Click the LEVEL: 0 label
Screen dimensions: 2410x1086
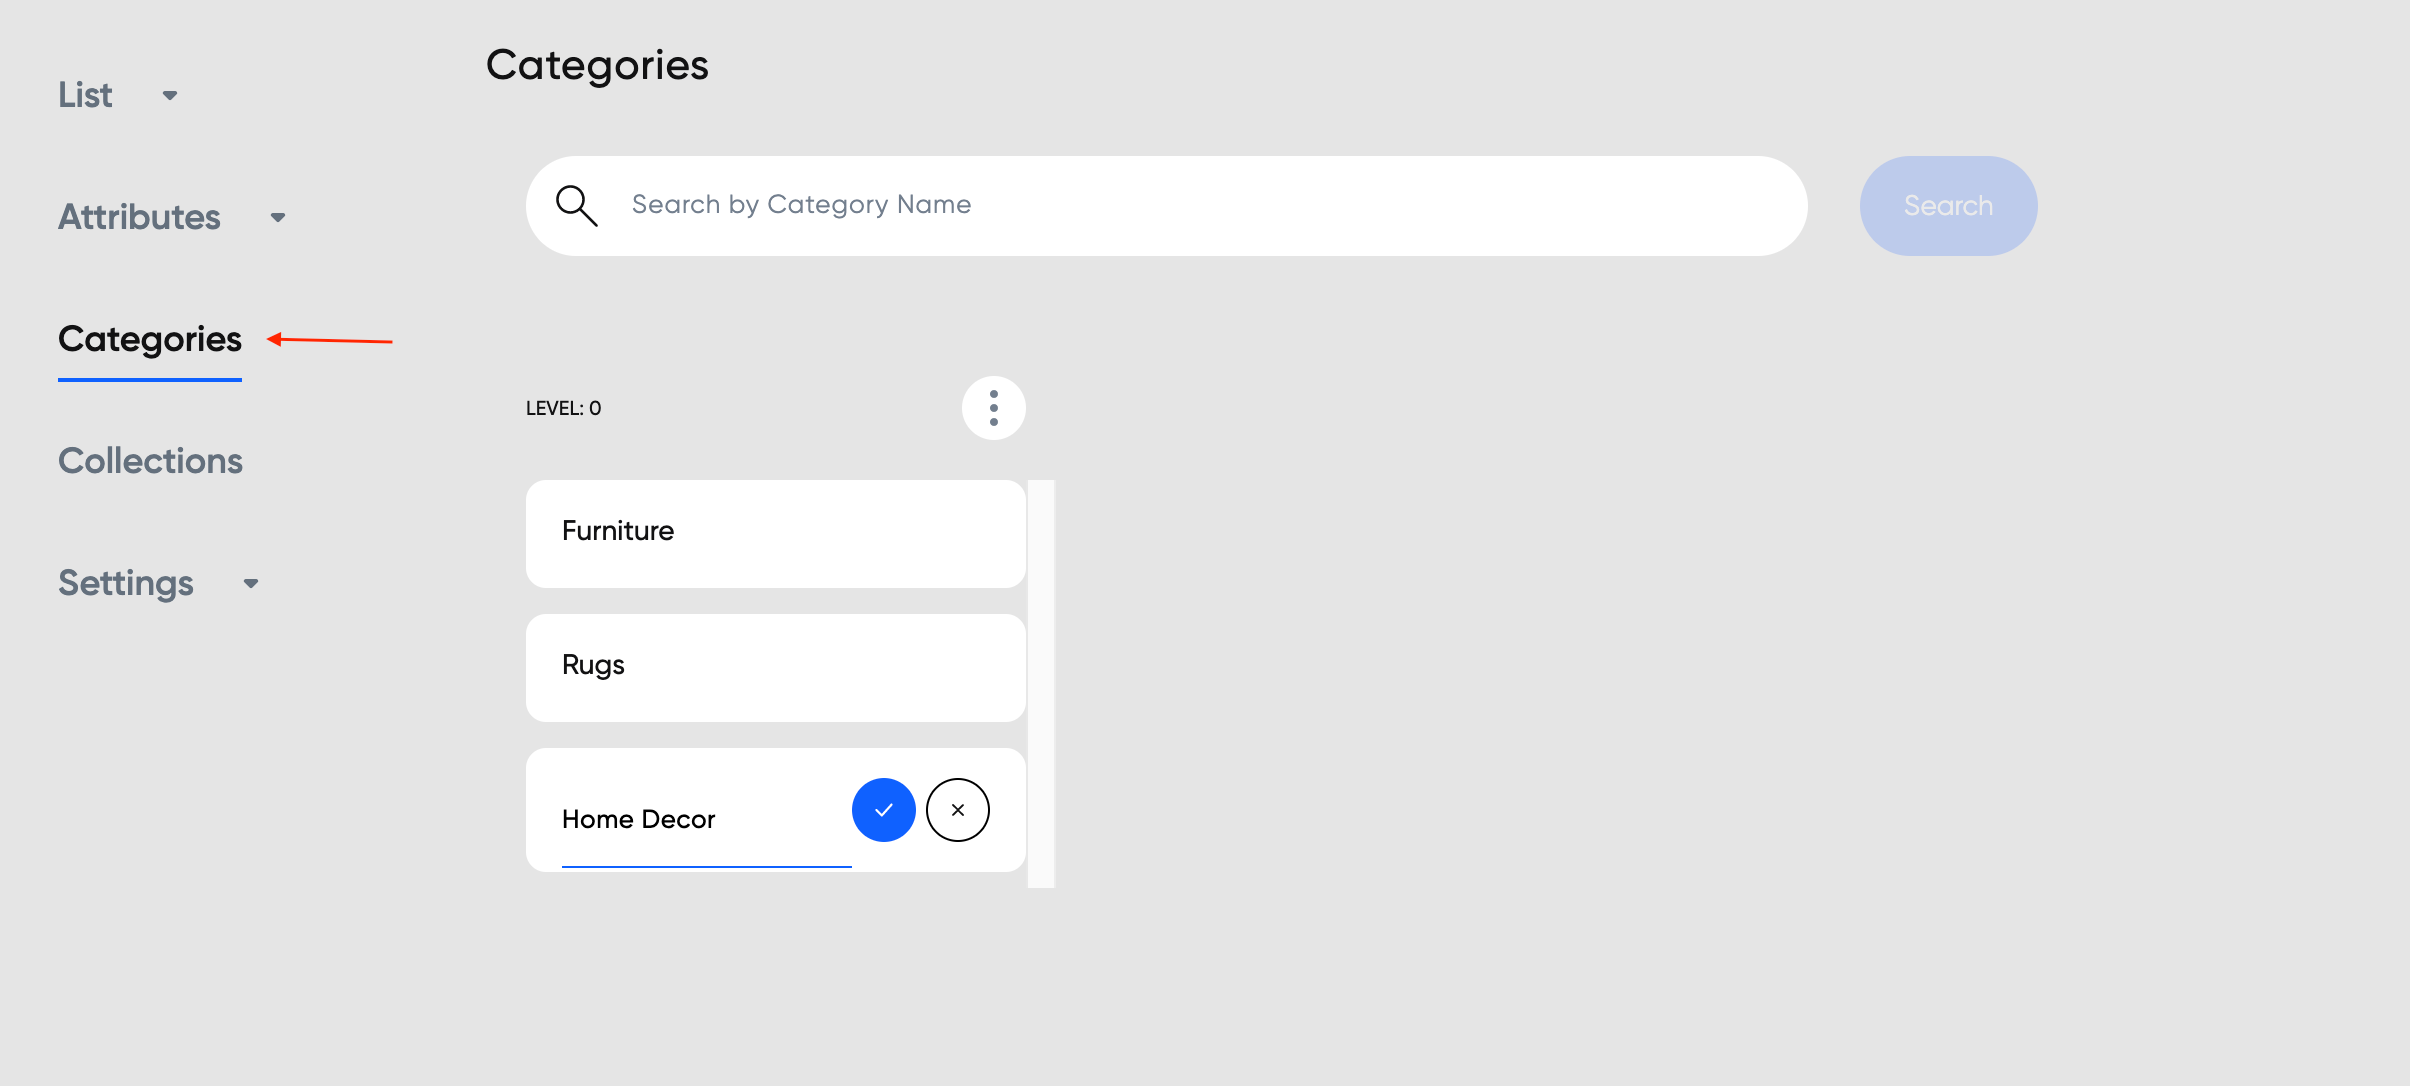[x=563, y=408]
